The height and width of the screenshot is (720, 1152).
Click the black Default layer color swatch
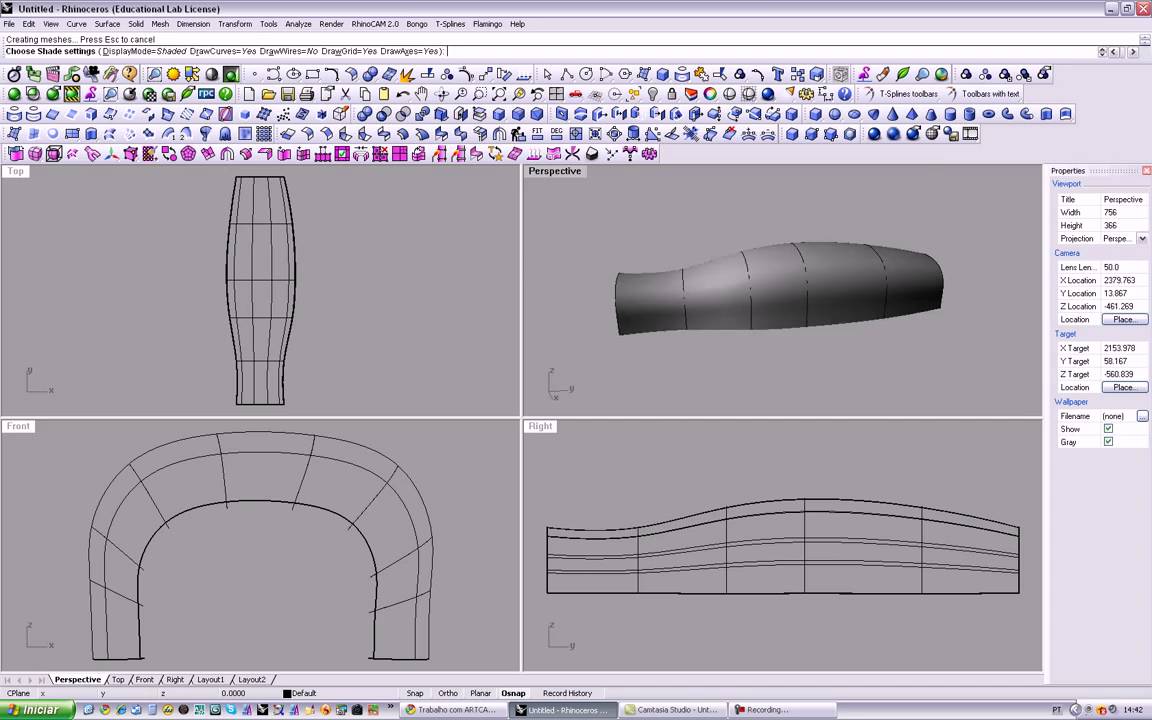[x=287, y=694]
